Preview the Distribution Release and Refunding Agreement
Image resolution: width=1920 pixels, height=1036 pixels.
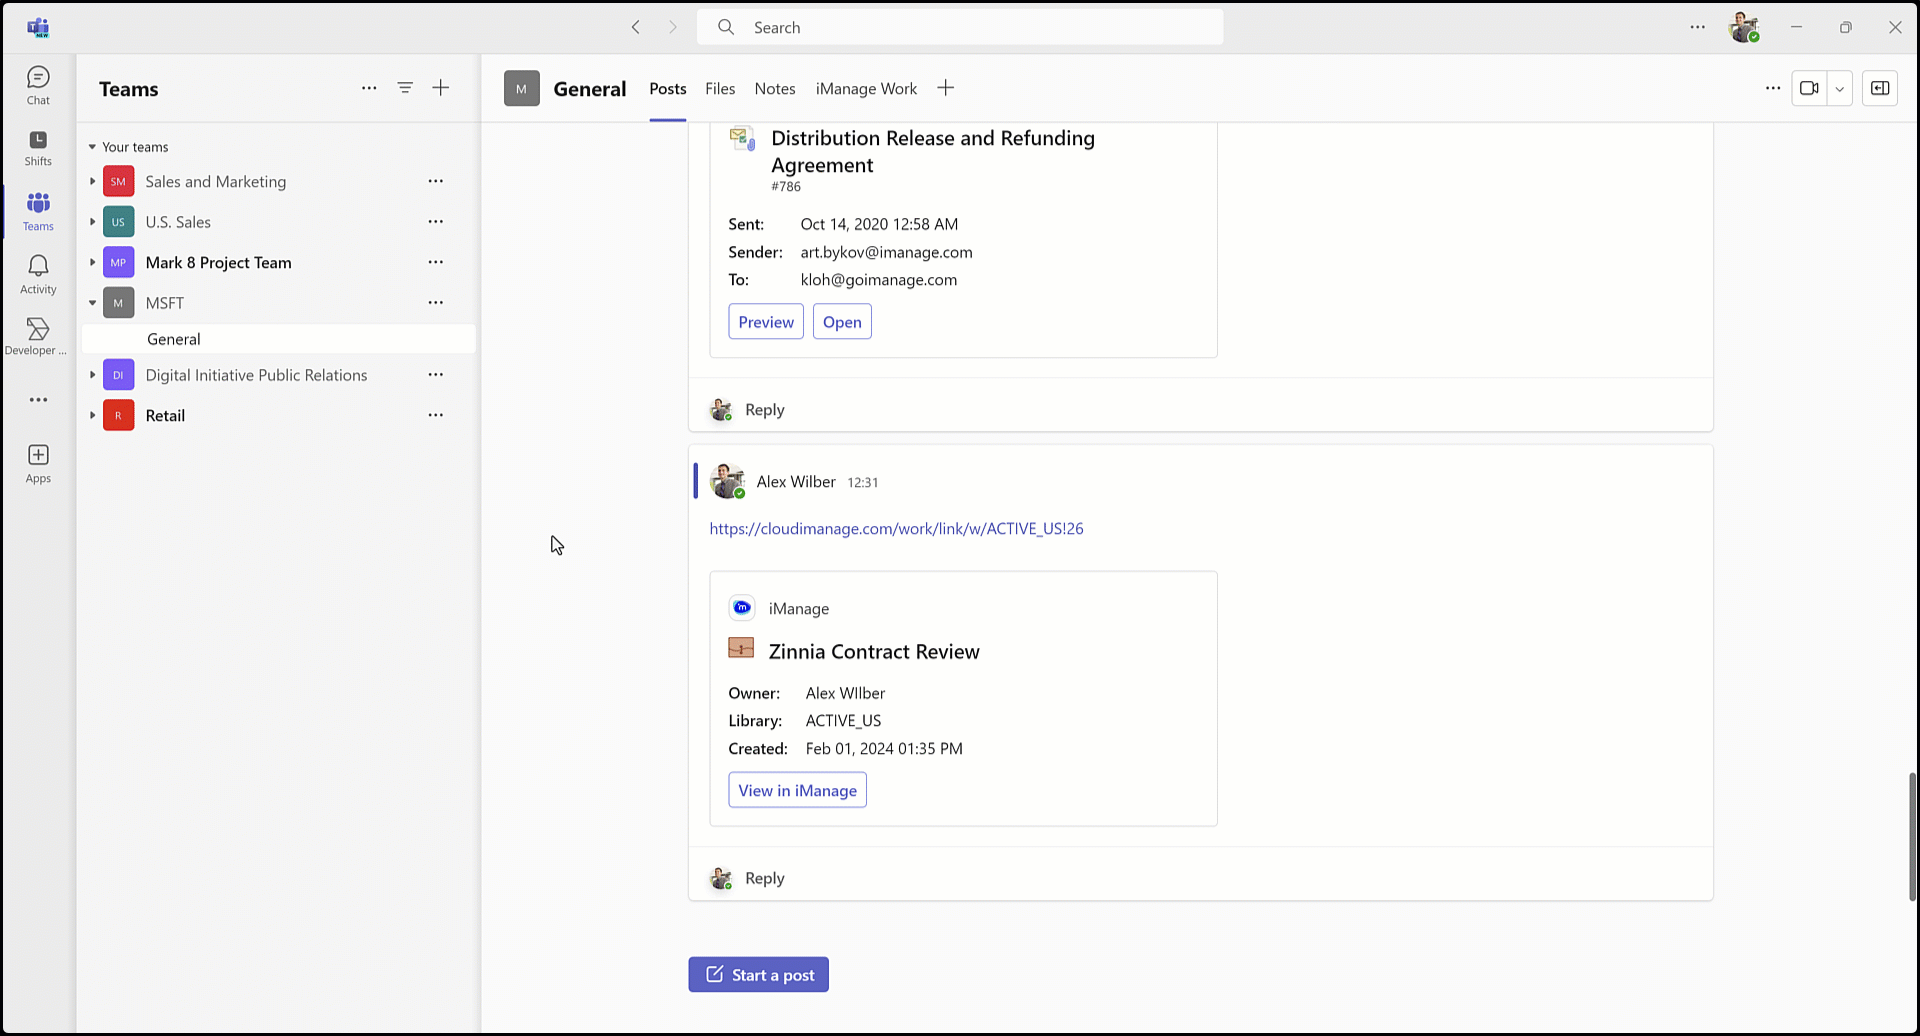point(765,321)
